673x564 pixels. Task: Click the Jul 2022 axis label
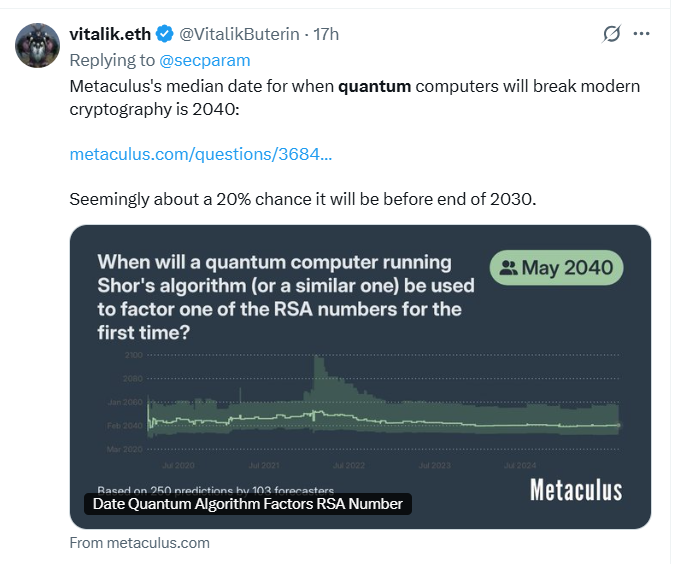click(349, 466)
